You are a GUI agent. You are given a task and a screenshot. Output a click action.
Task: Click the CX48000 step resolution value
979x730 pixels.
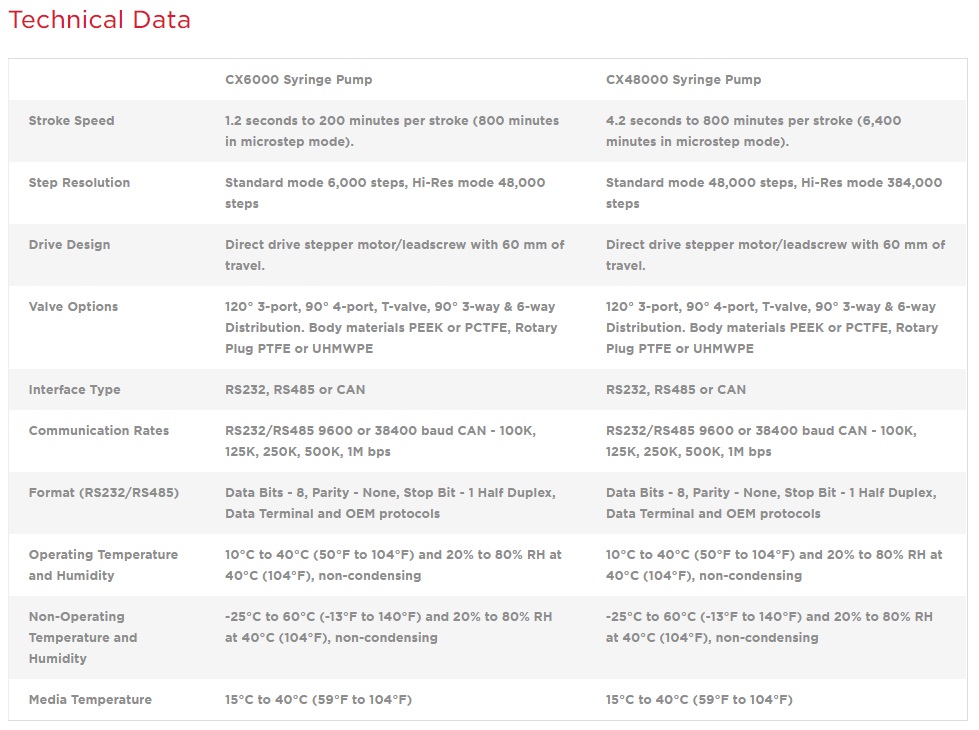773,193
